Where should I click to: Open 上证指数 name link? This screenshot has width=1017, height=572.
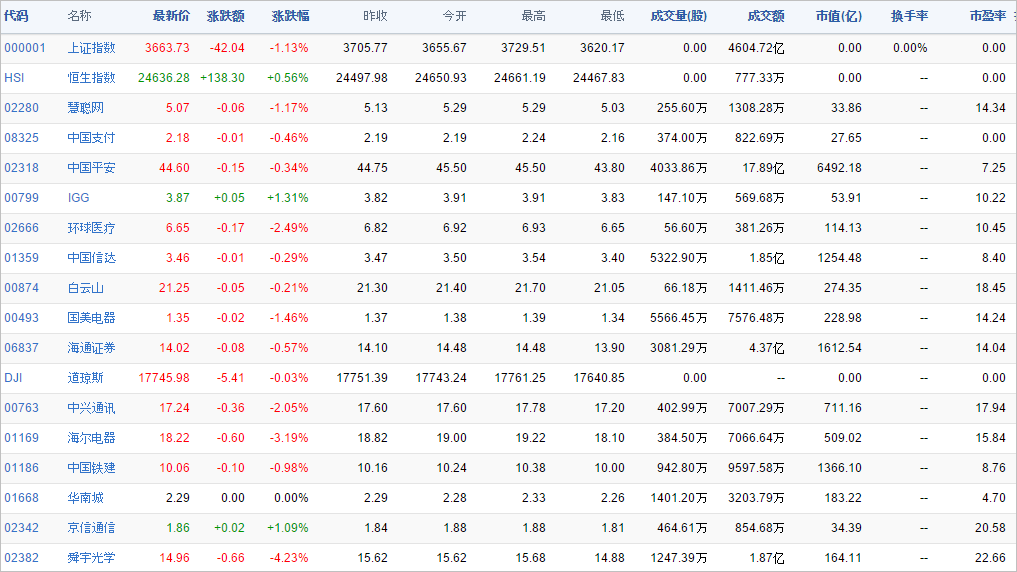click(91, 48)
